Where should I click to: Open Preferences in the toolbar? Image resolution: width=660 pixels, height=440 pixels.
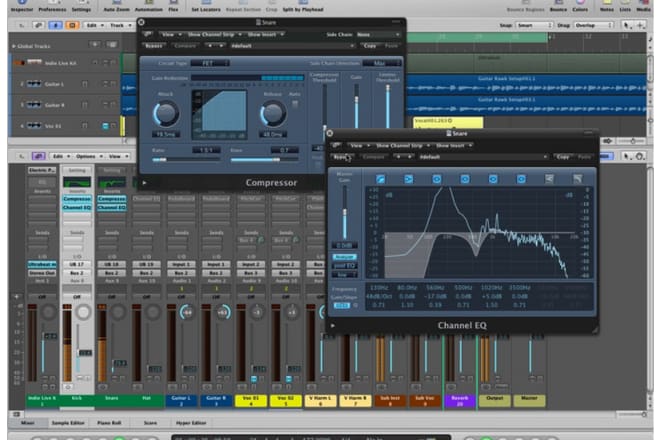pos(52,6)
